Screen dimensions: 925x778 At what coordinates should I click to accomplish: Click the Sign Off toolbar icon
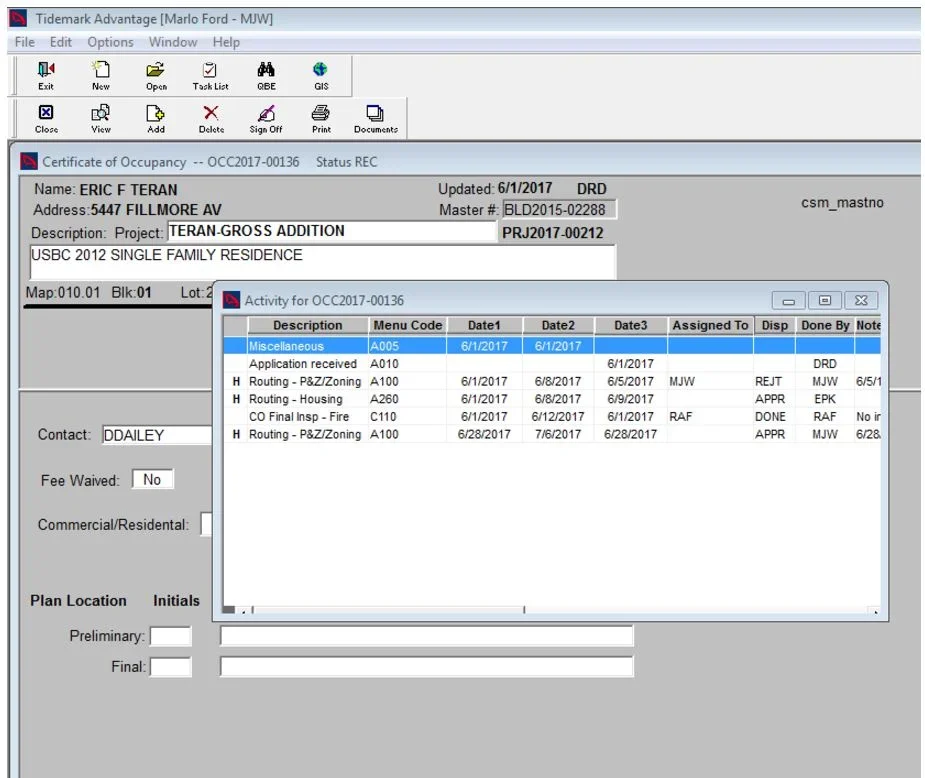(x=266, y=119)
